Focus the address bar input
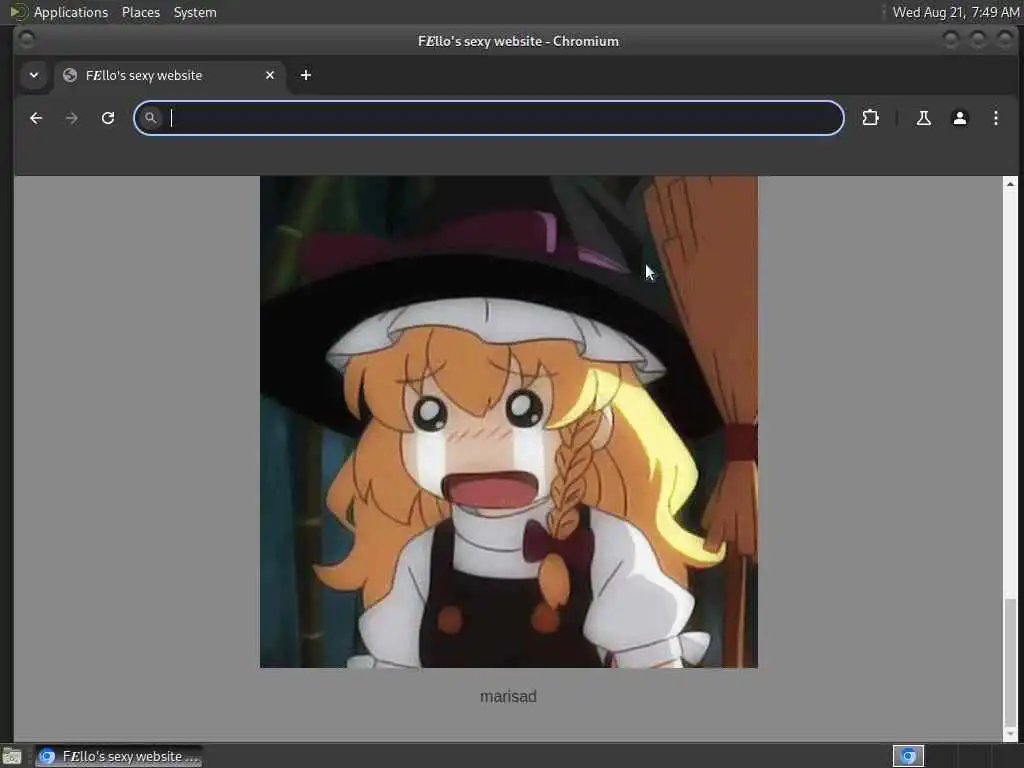 (x=488, y=118)
